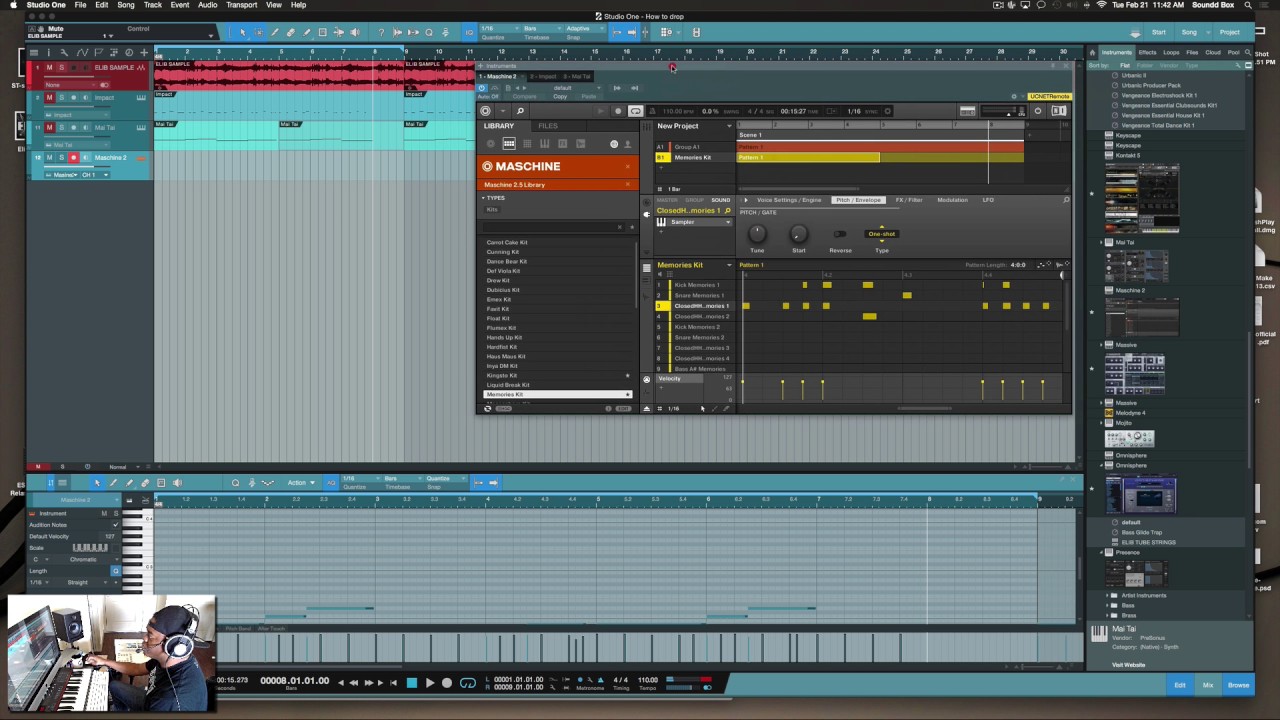
Task: Open the Memories Kit group dropdown arrow
Action: (729, 265)
